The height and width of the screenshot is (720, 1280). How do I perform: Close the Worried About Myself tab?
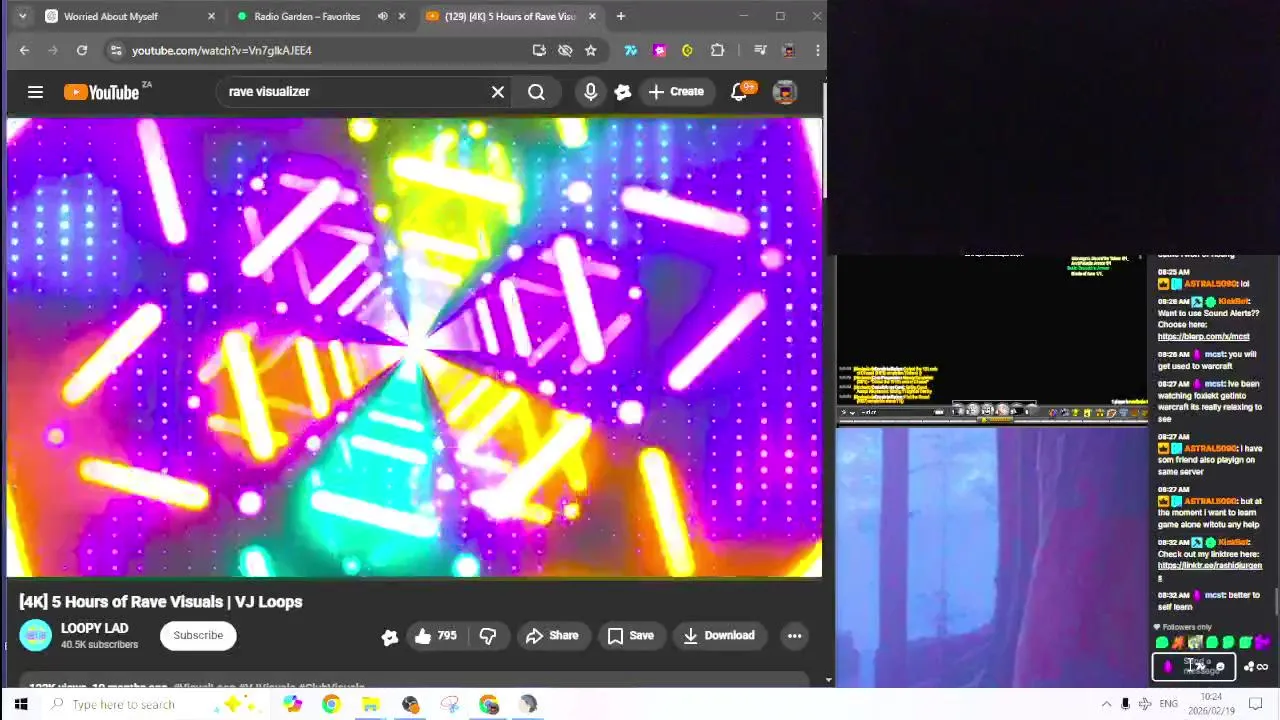click(211, 16)
